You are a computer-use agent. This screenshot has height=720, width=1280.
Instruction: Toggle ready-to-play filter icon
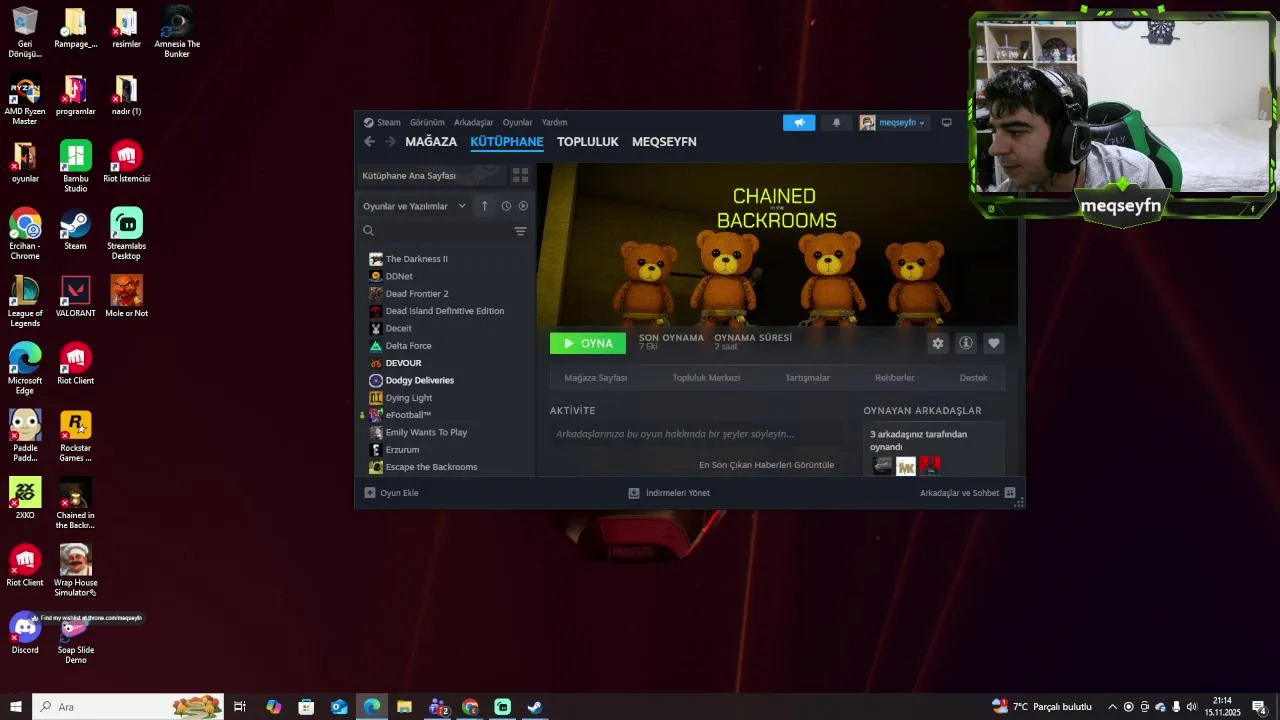(523, 206)
